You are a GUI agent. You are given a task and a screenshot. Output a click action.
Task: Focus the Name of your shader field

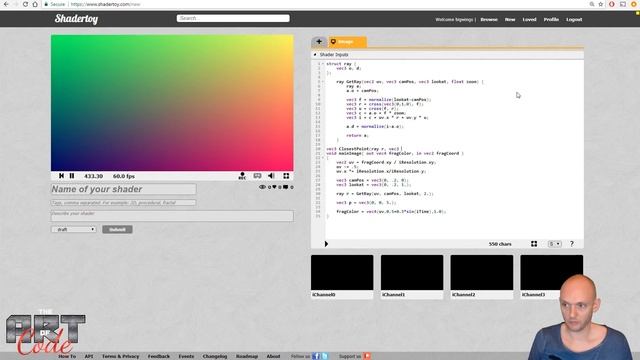[123, 189]
